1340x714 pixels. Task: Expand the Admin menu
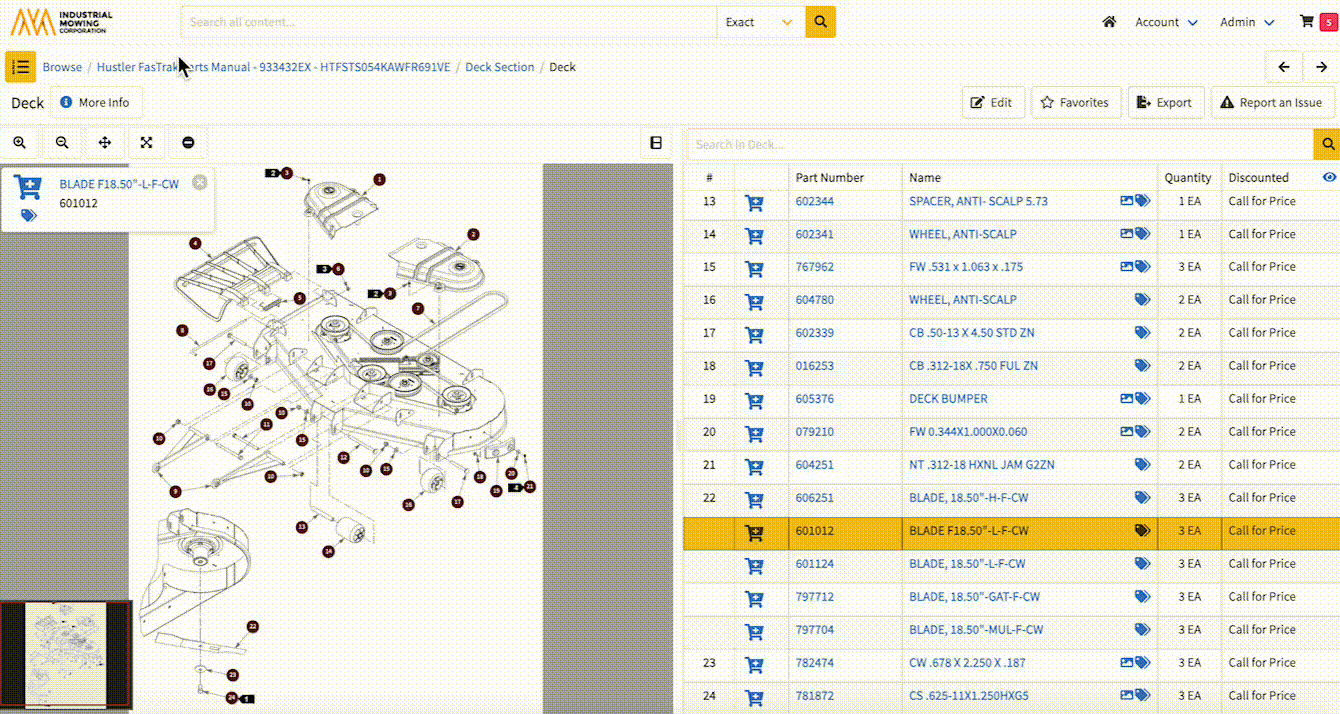point(1247,22)
